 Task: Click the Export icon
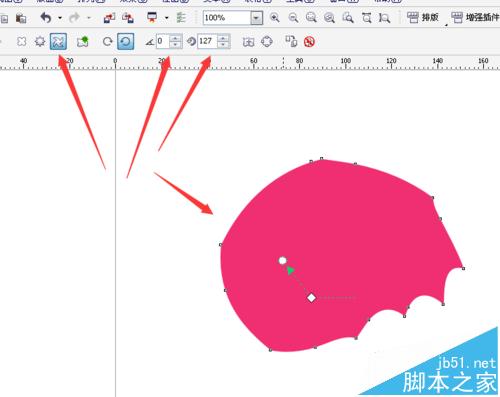point(128,18)
